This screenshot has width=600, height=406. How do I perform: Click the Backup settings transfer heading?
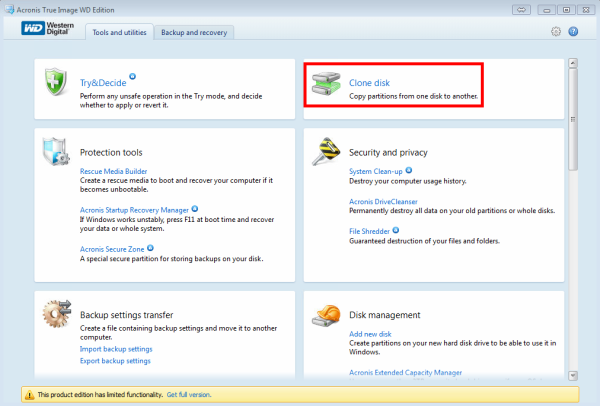click(x=127, y=315)
